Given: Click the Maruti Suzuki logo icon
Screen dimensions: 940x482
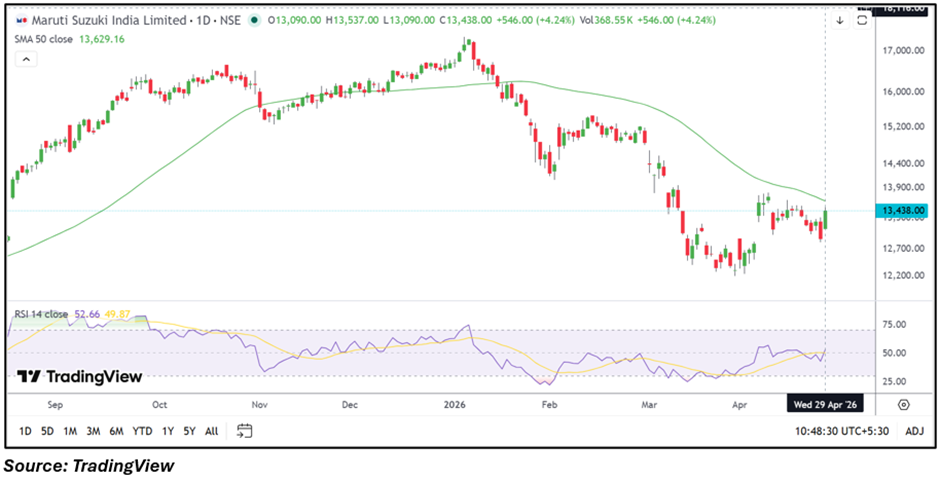Looking at the screenshot, I should click(x=19, y=18).
